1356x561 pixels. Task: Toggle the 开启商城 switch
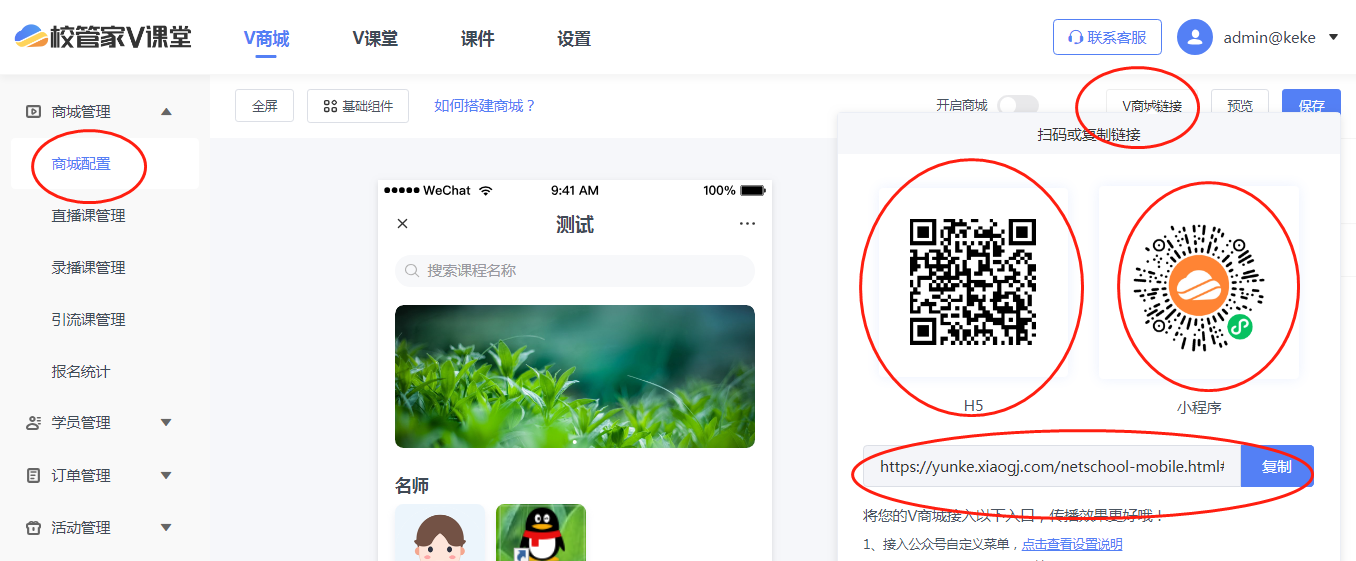[x=1018, y=105]
